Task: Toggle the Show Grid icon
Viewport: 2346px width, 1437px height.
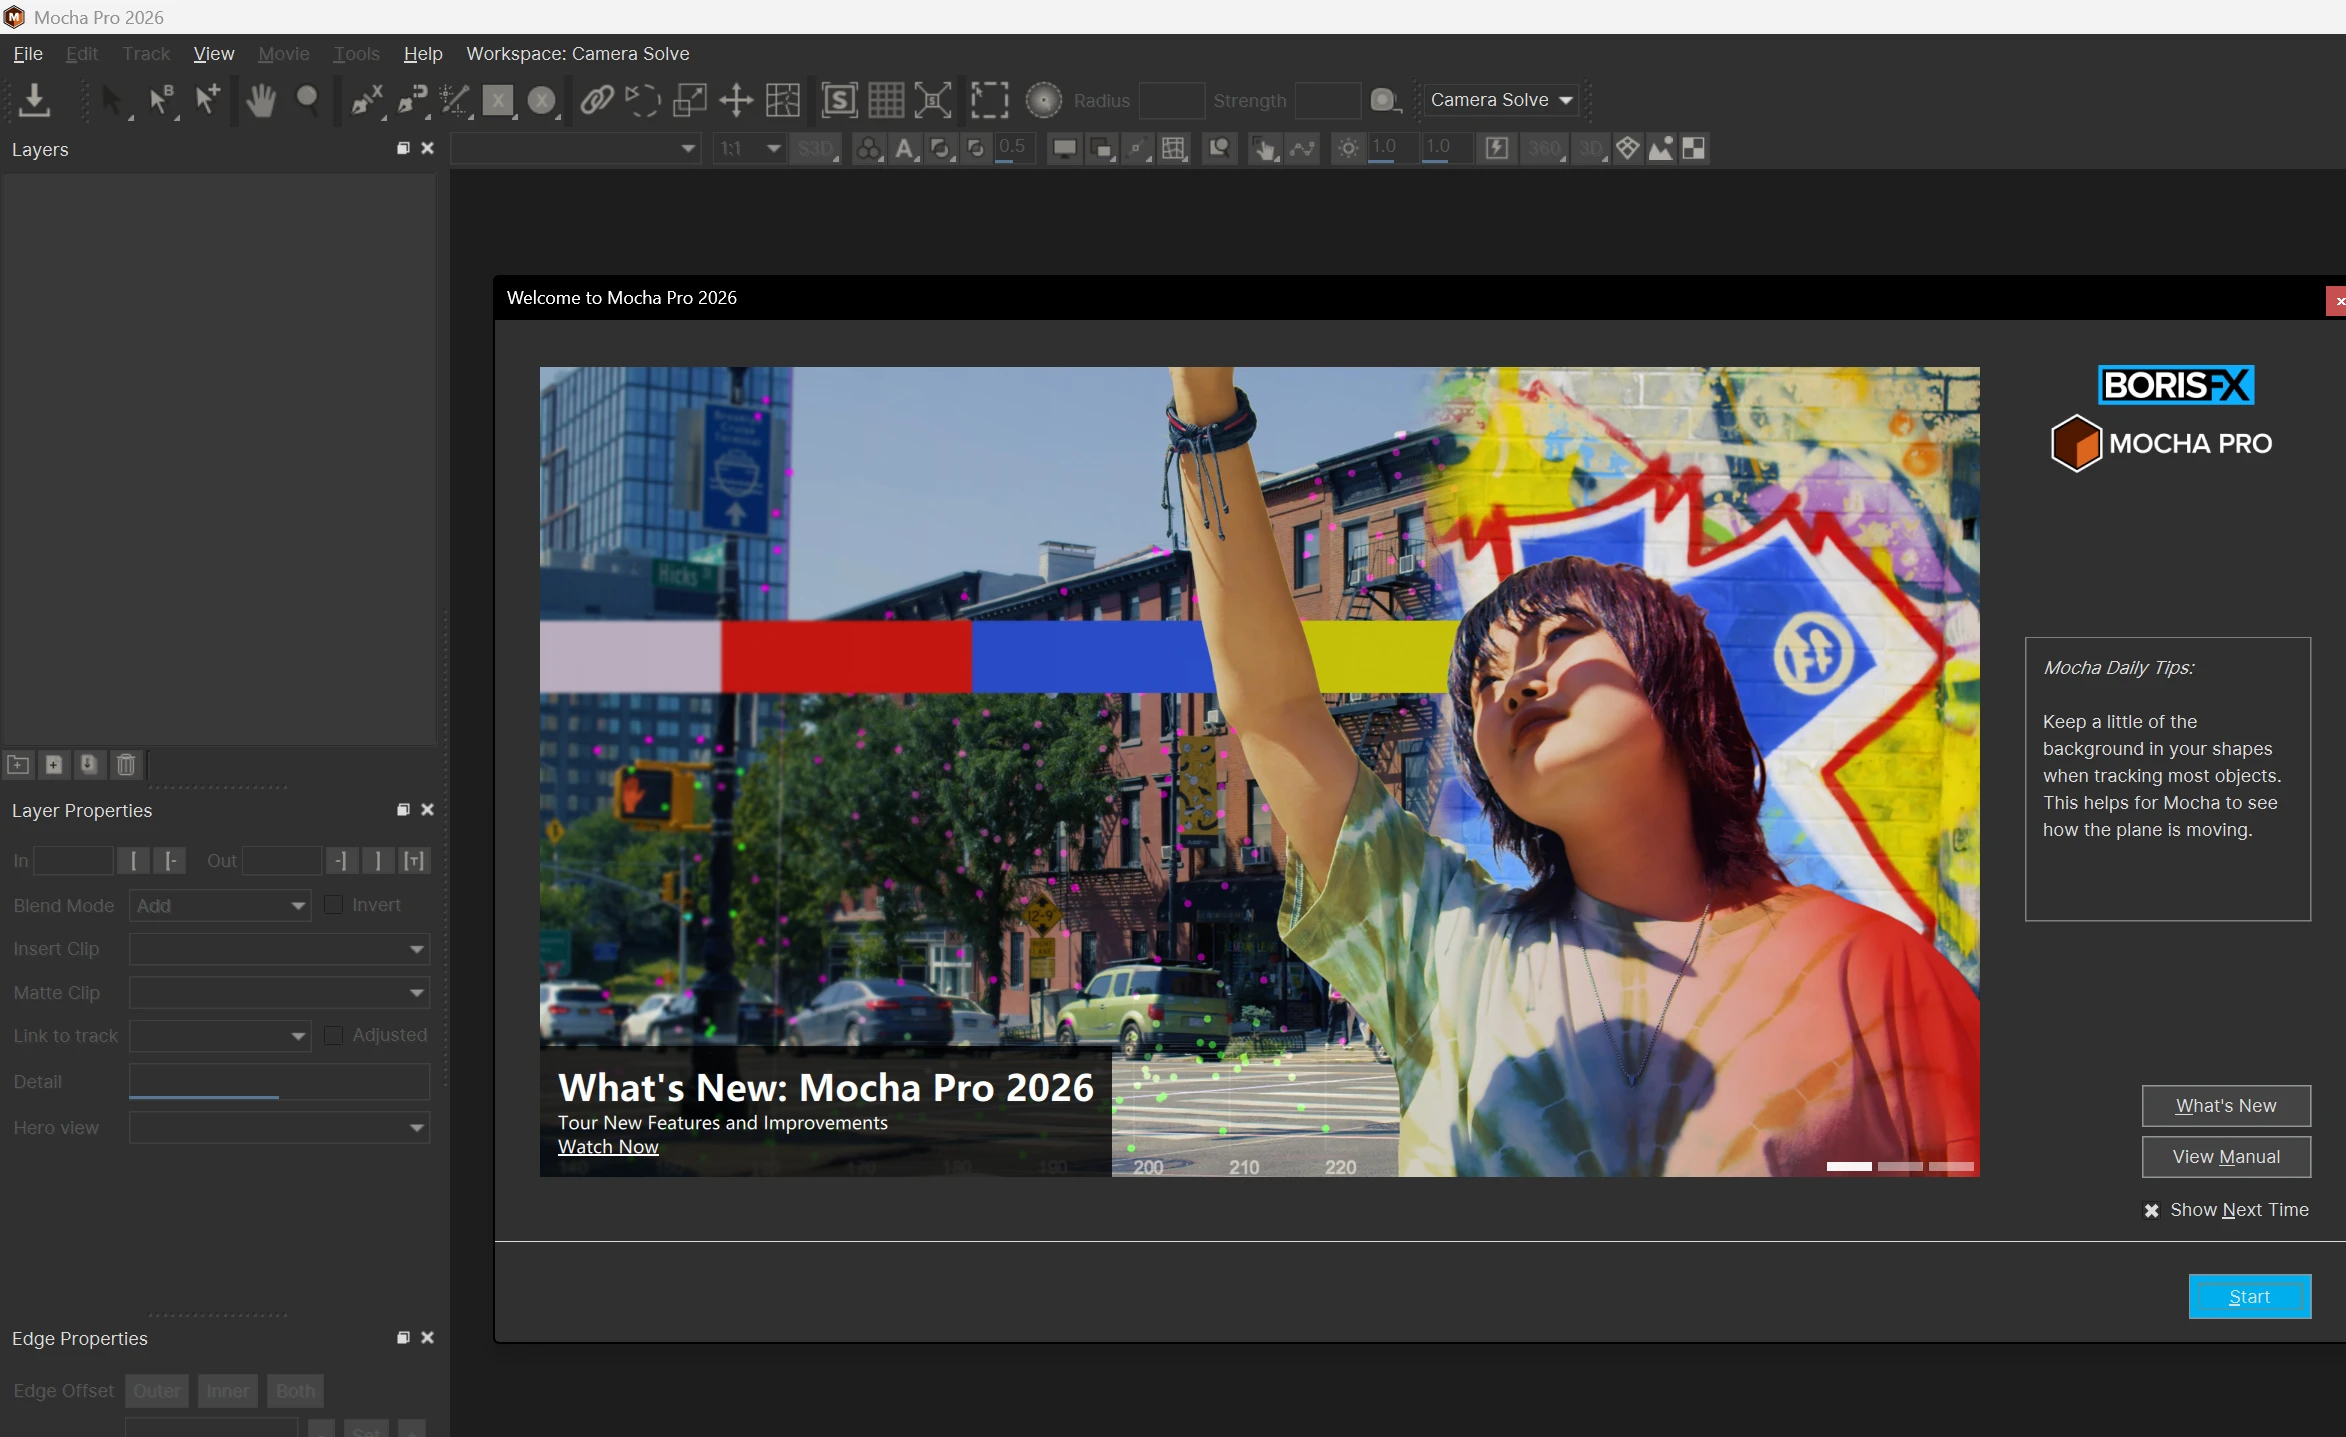Action: 886,100
